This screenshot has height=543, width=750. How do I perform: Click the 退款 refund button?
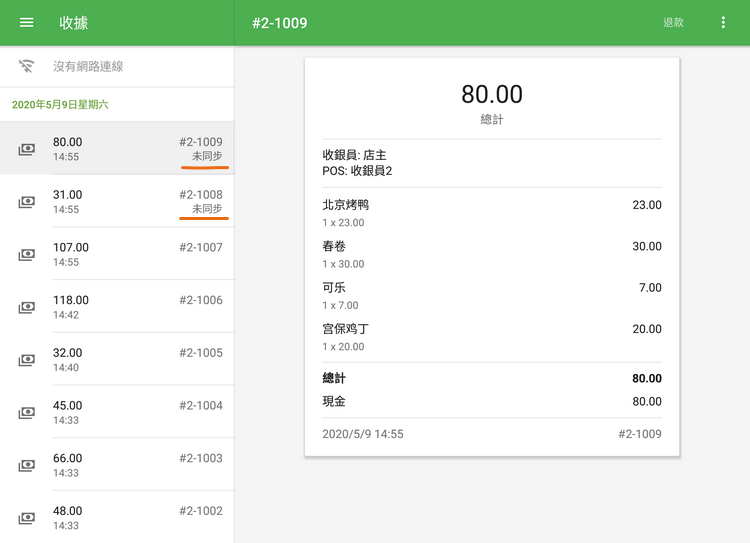673,22
